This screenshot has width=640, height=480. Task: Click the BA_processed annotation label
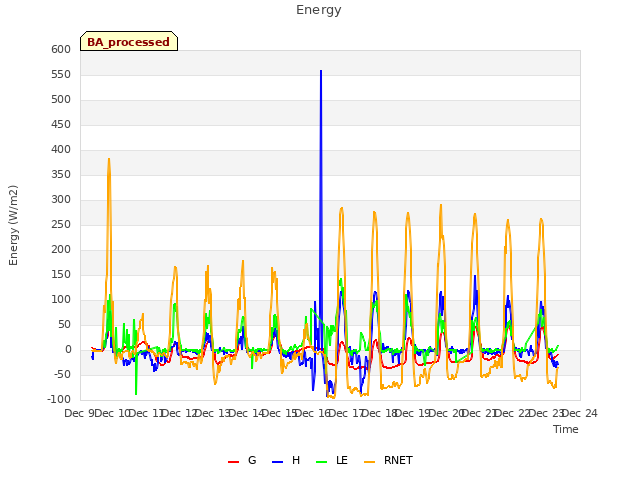pyautogui.click(x=129, y=42)
